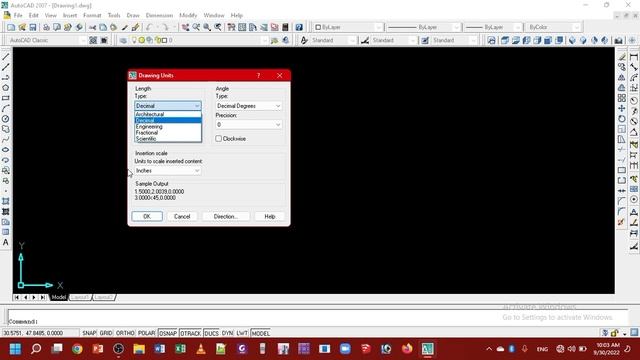This screenshot has width=640, height=360.
Task: Click the Pan realtime icon
Action: tap(185, 27)
